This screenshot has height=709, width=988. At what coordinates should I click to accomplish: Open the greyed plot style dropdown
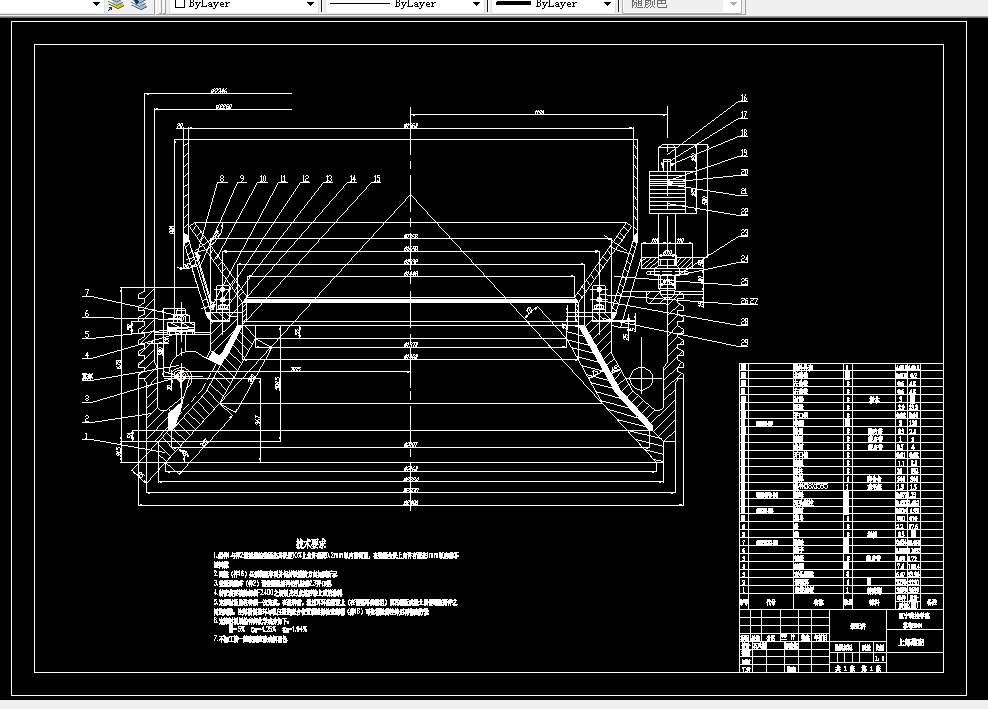[x=733, y=4]
